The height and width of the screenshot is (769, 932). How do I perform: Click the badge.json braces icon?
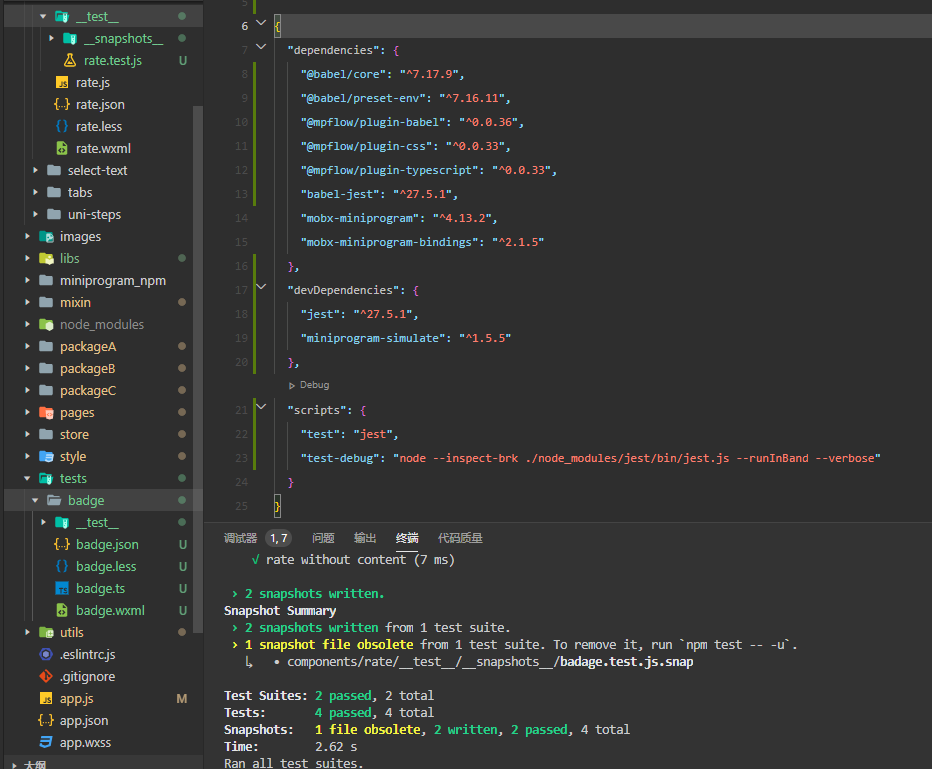62,544
